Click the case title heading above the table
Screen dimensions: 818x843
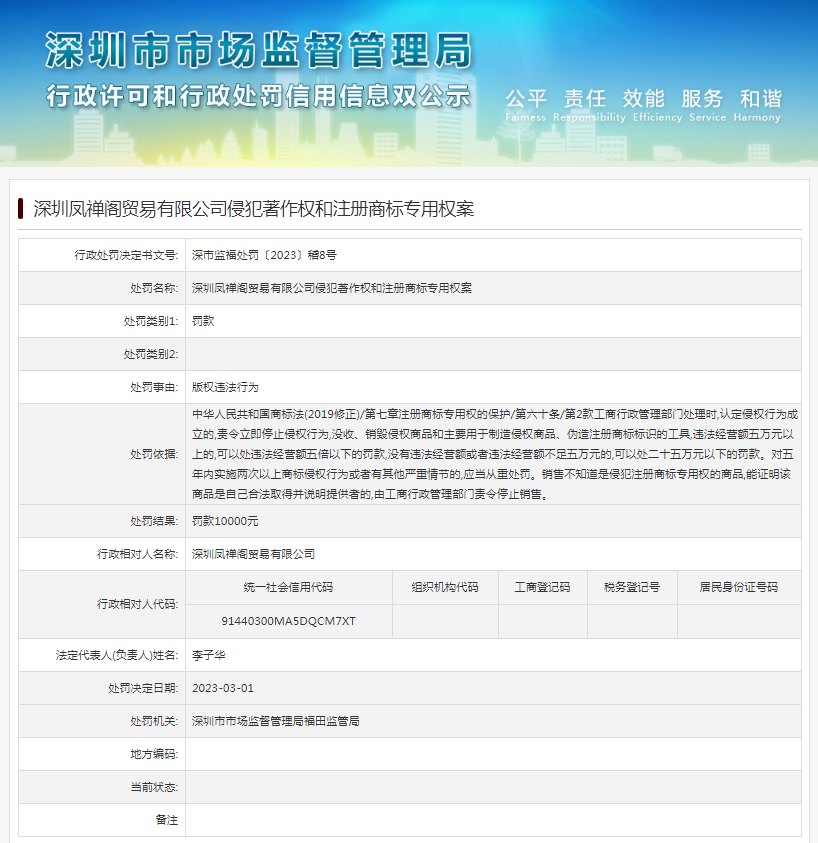coord(253,209)
